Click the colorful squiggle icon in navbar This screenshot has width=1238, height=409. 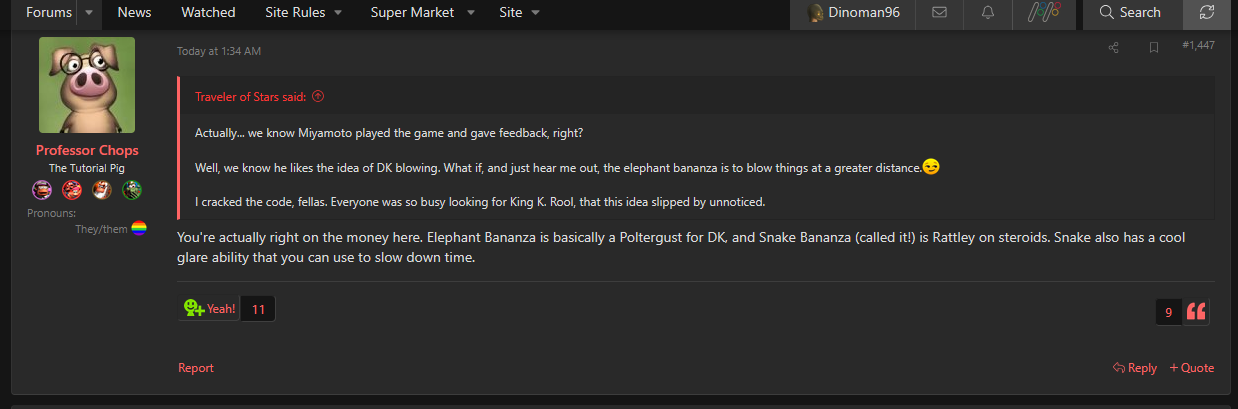1044,13
